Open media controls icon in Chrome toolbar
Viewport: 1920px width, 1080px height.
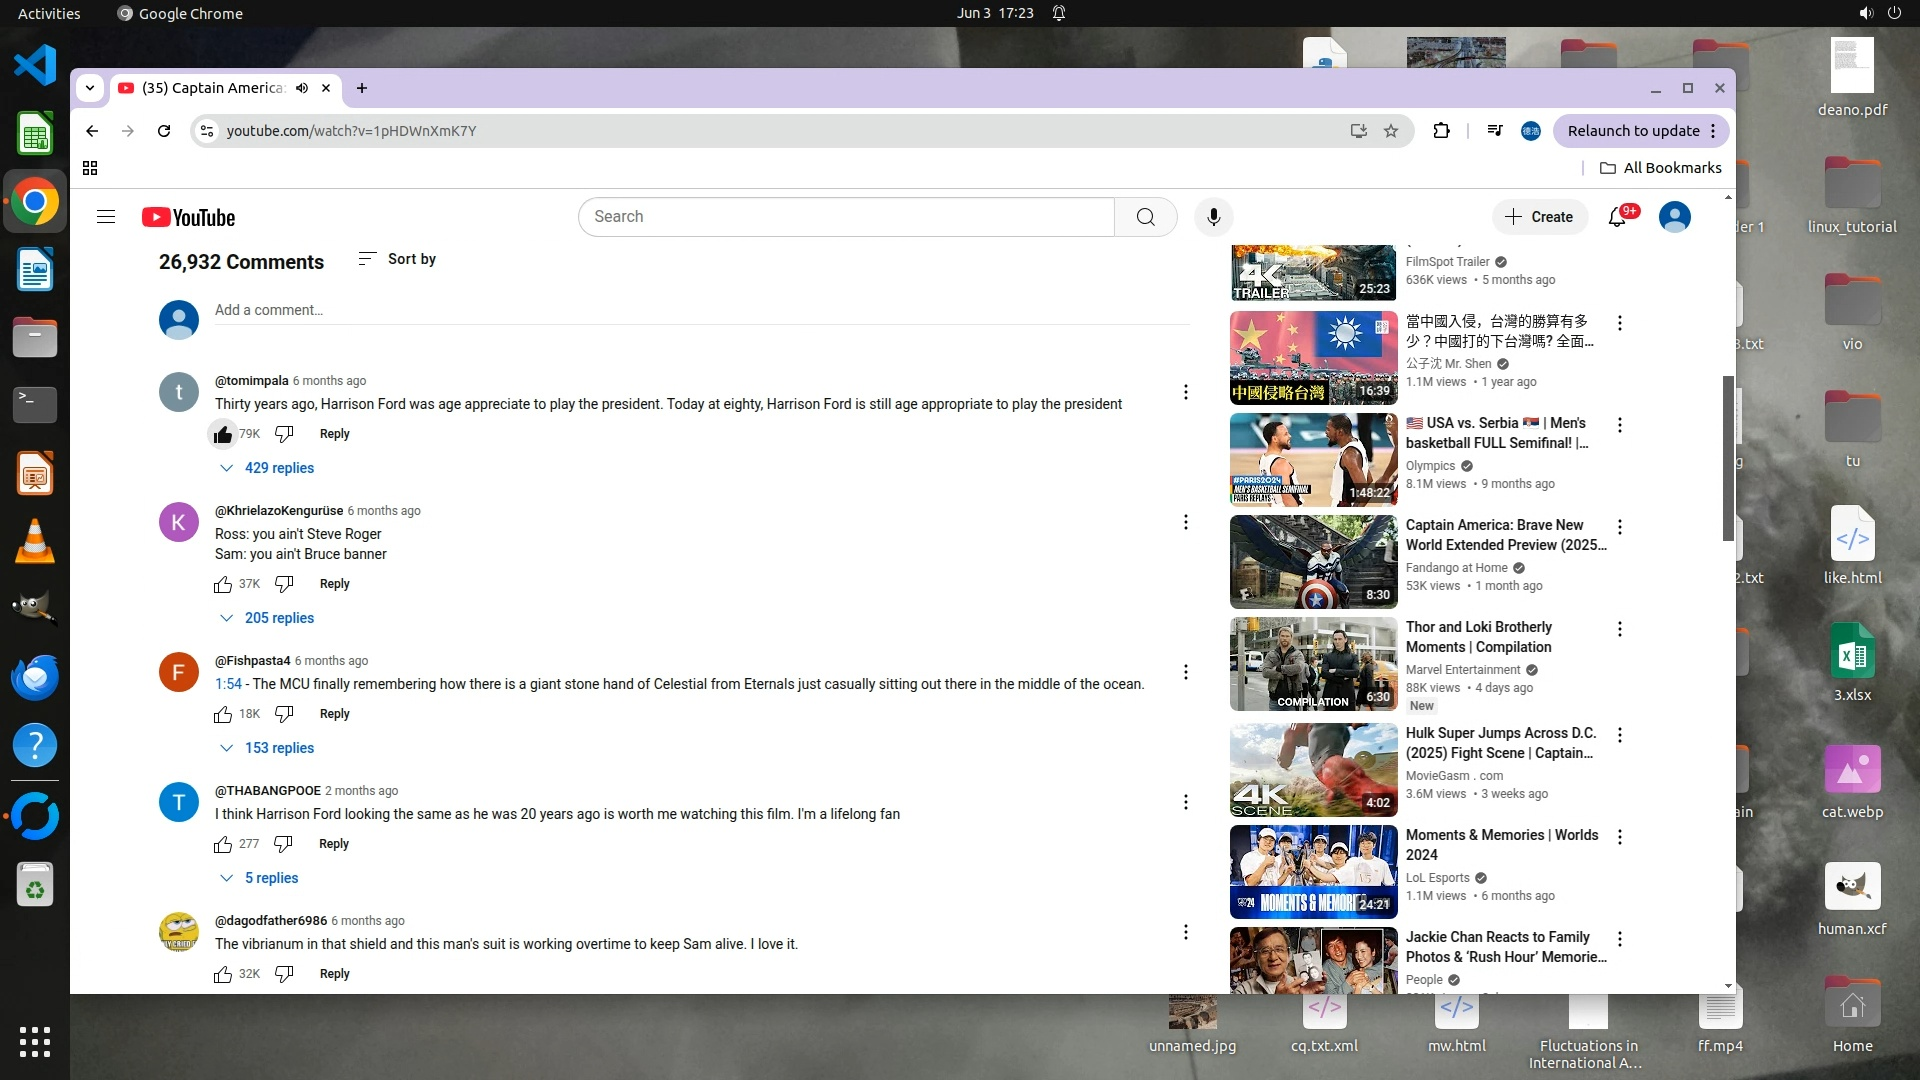1495,131
